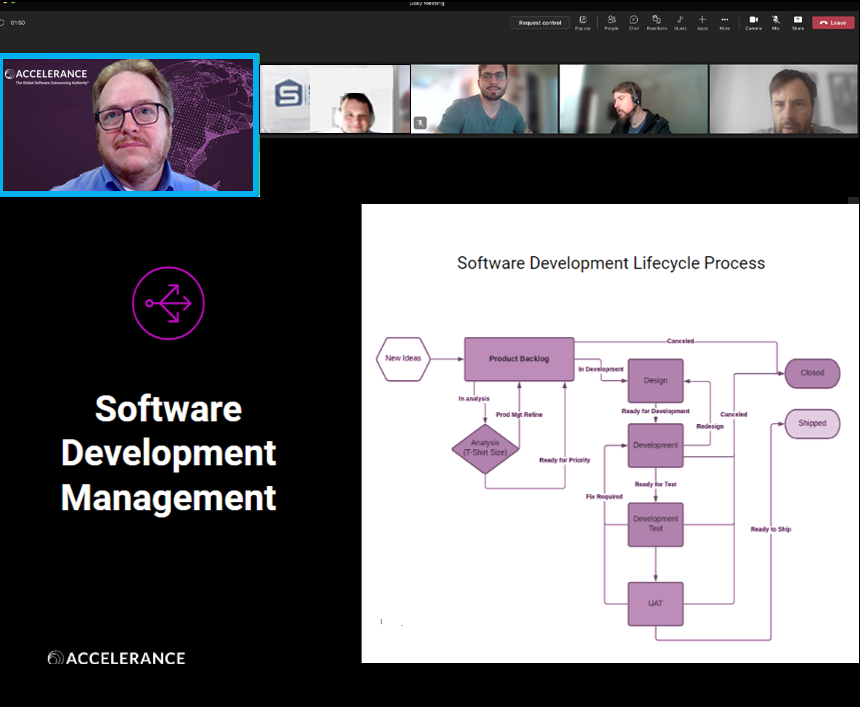Screen dimensions: 860x707
Task: Select the Accelerance presenter video tile
Action: [x=130, y=125]
